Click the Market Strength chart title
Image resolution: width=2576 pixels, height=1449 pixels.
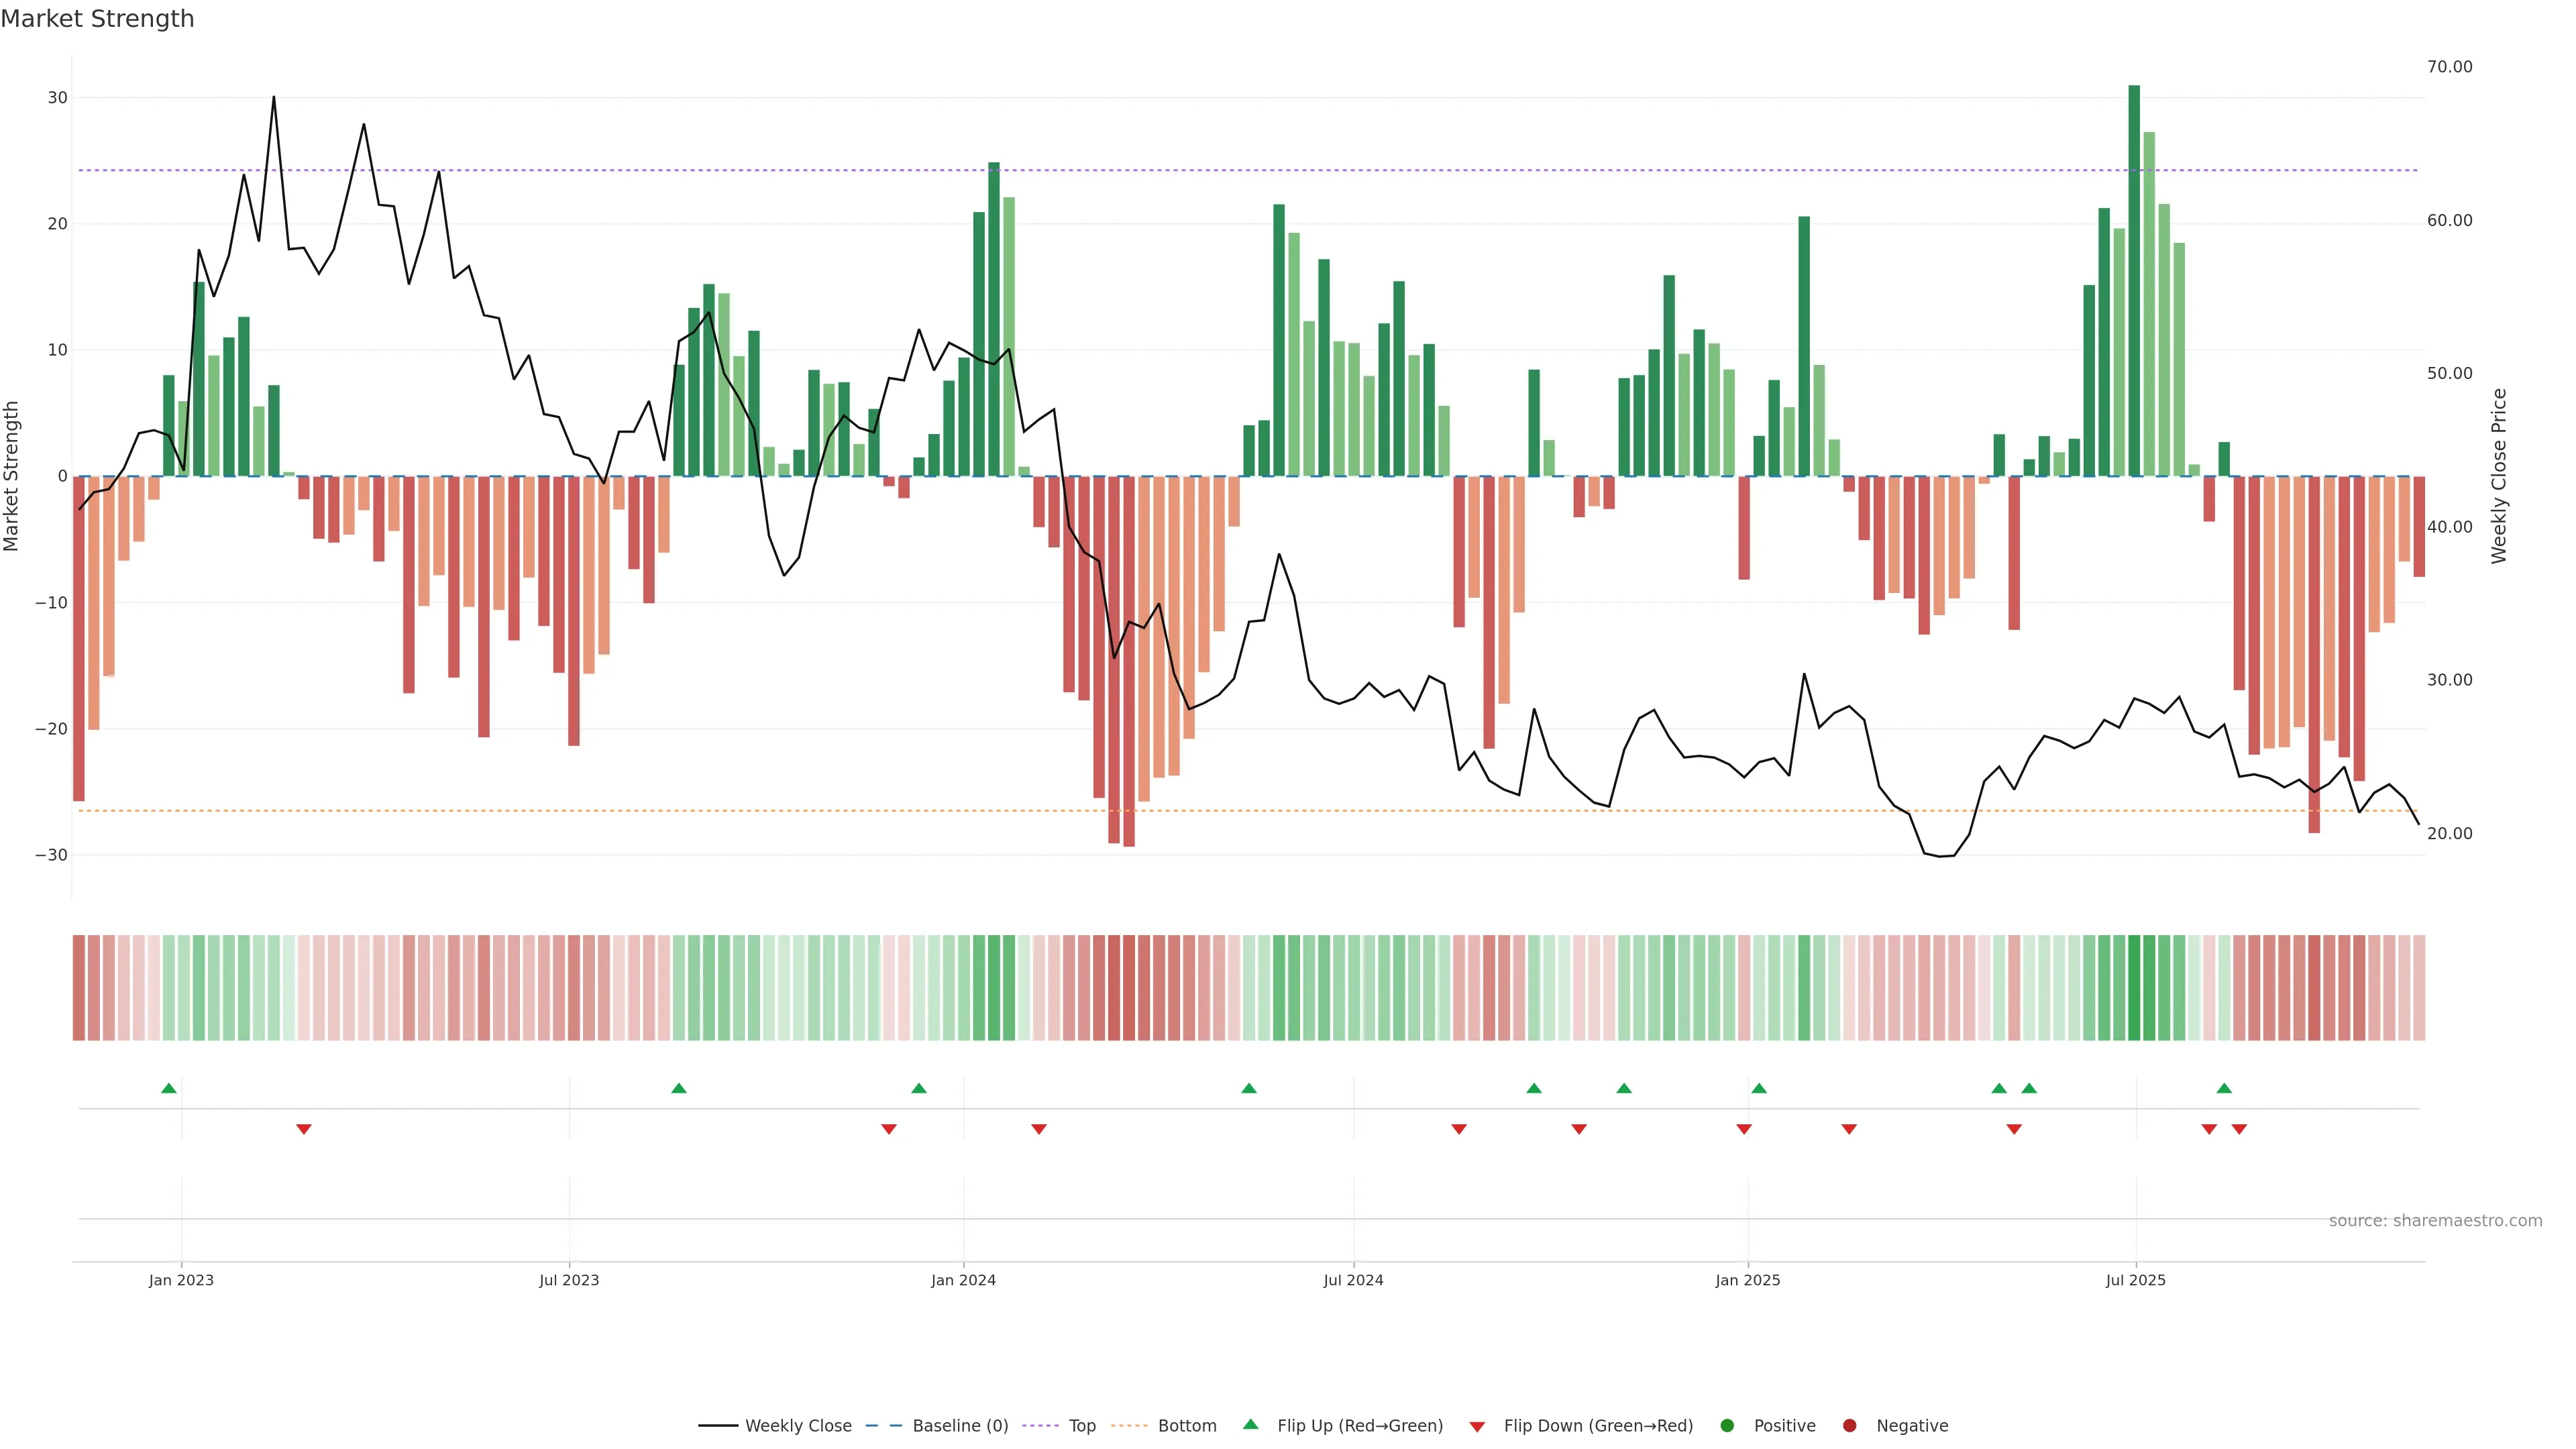coord(97,19)
